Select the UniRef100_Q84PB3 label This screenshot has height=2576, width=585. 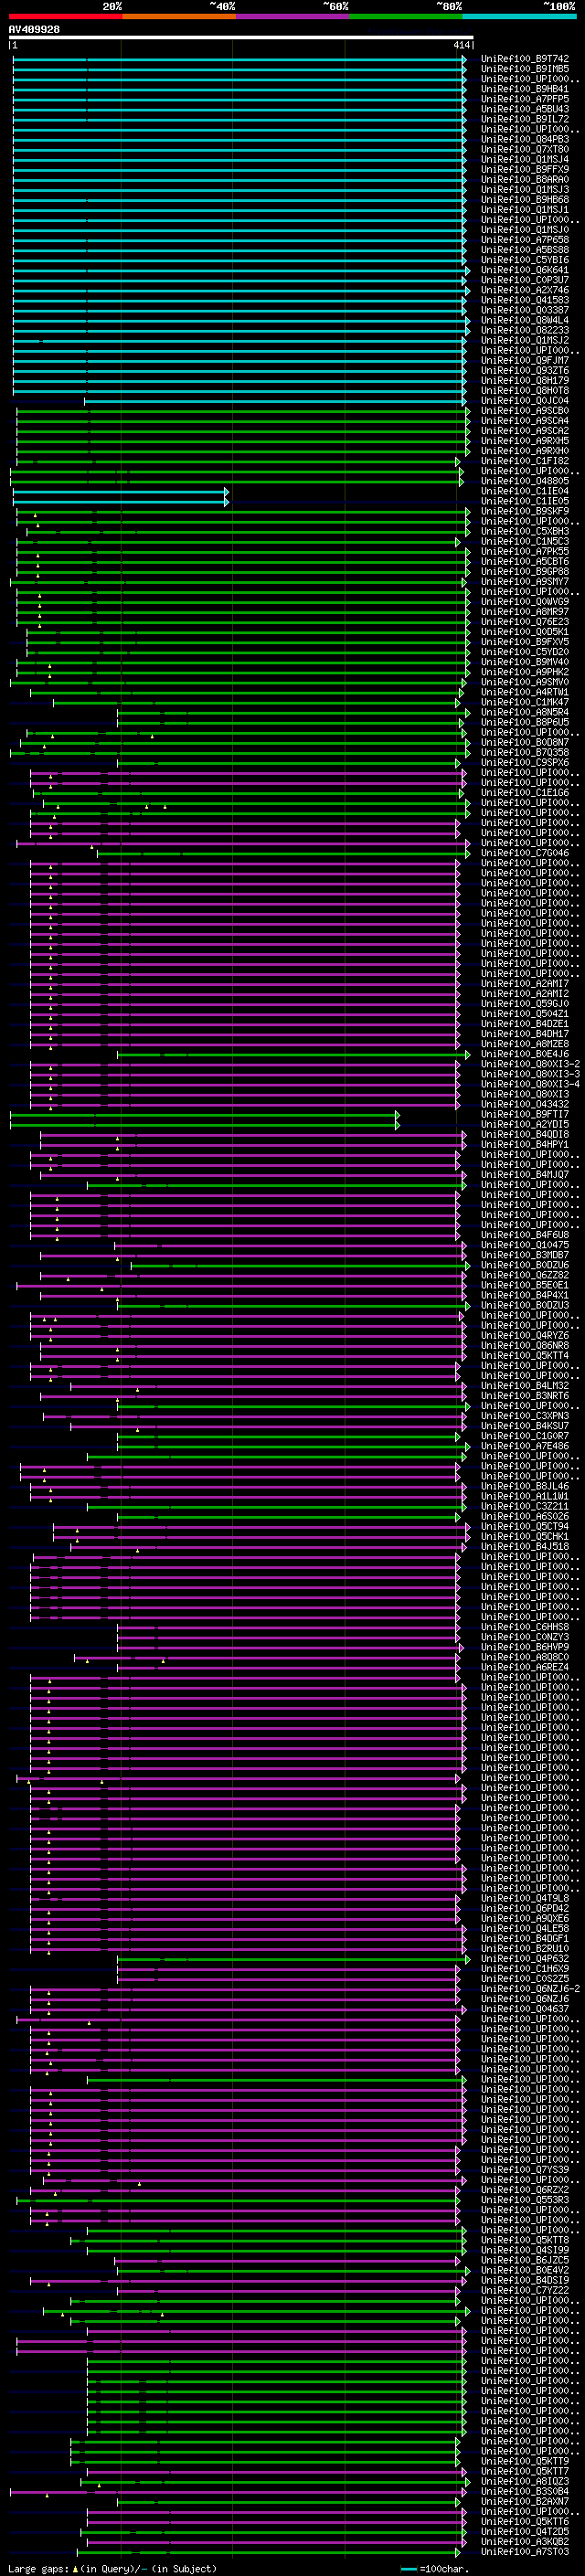(x=525, y=139)
